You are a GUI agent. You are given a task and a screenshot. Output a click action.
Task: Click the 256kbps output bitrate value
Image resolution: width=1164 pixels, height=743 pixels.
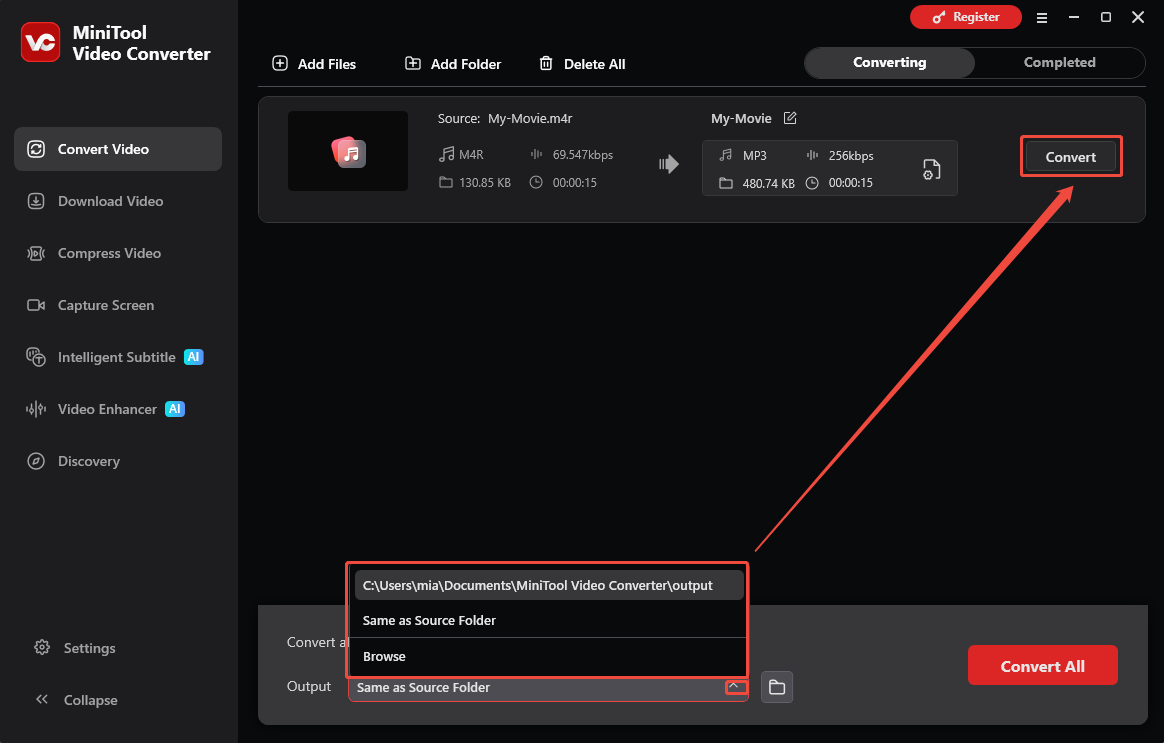(x=851, y=156)
